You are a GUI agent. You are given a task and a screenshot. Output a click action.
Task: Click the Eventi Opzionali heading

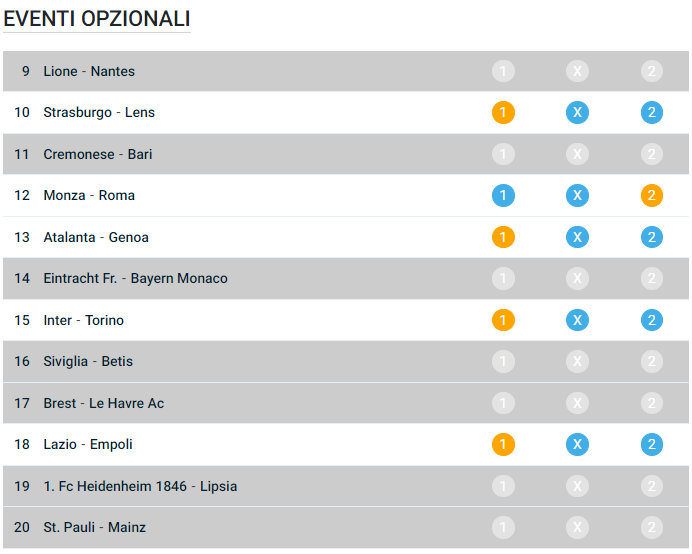97,19
